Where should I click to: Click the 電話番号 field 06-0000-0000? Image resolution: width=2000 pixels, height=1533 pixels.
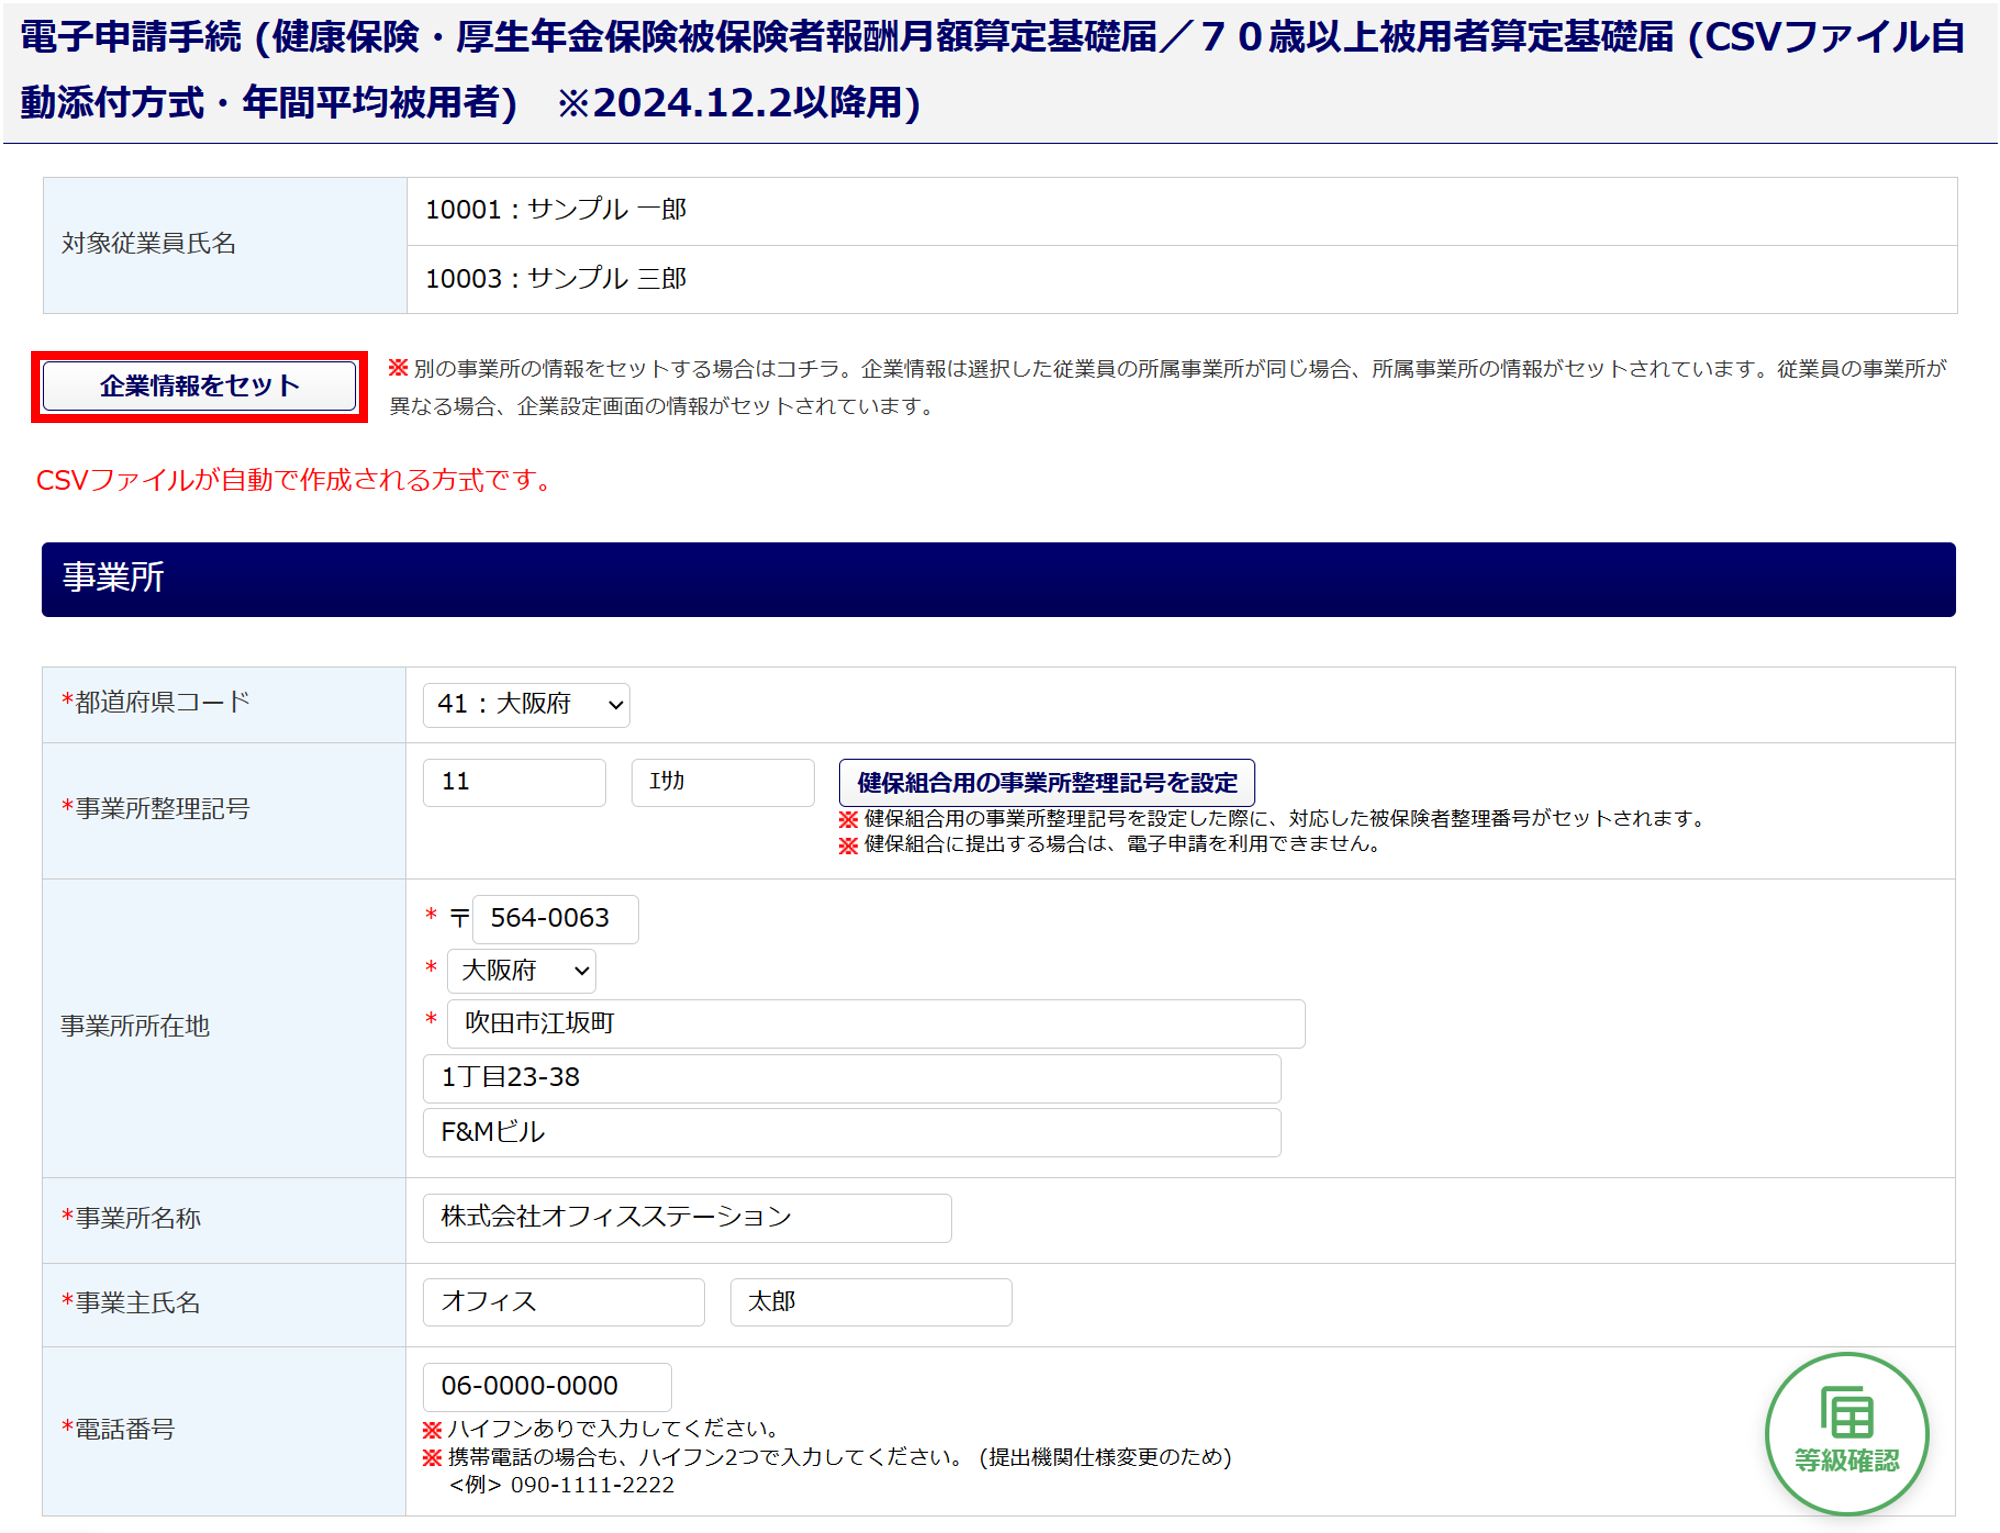point(546,1386)
